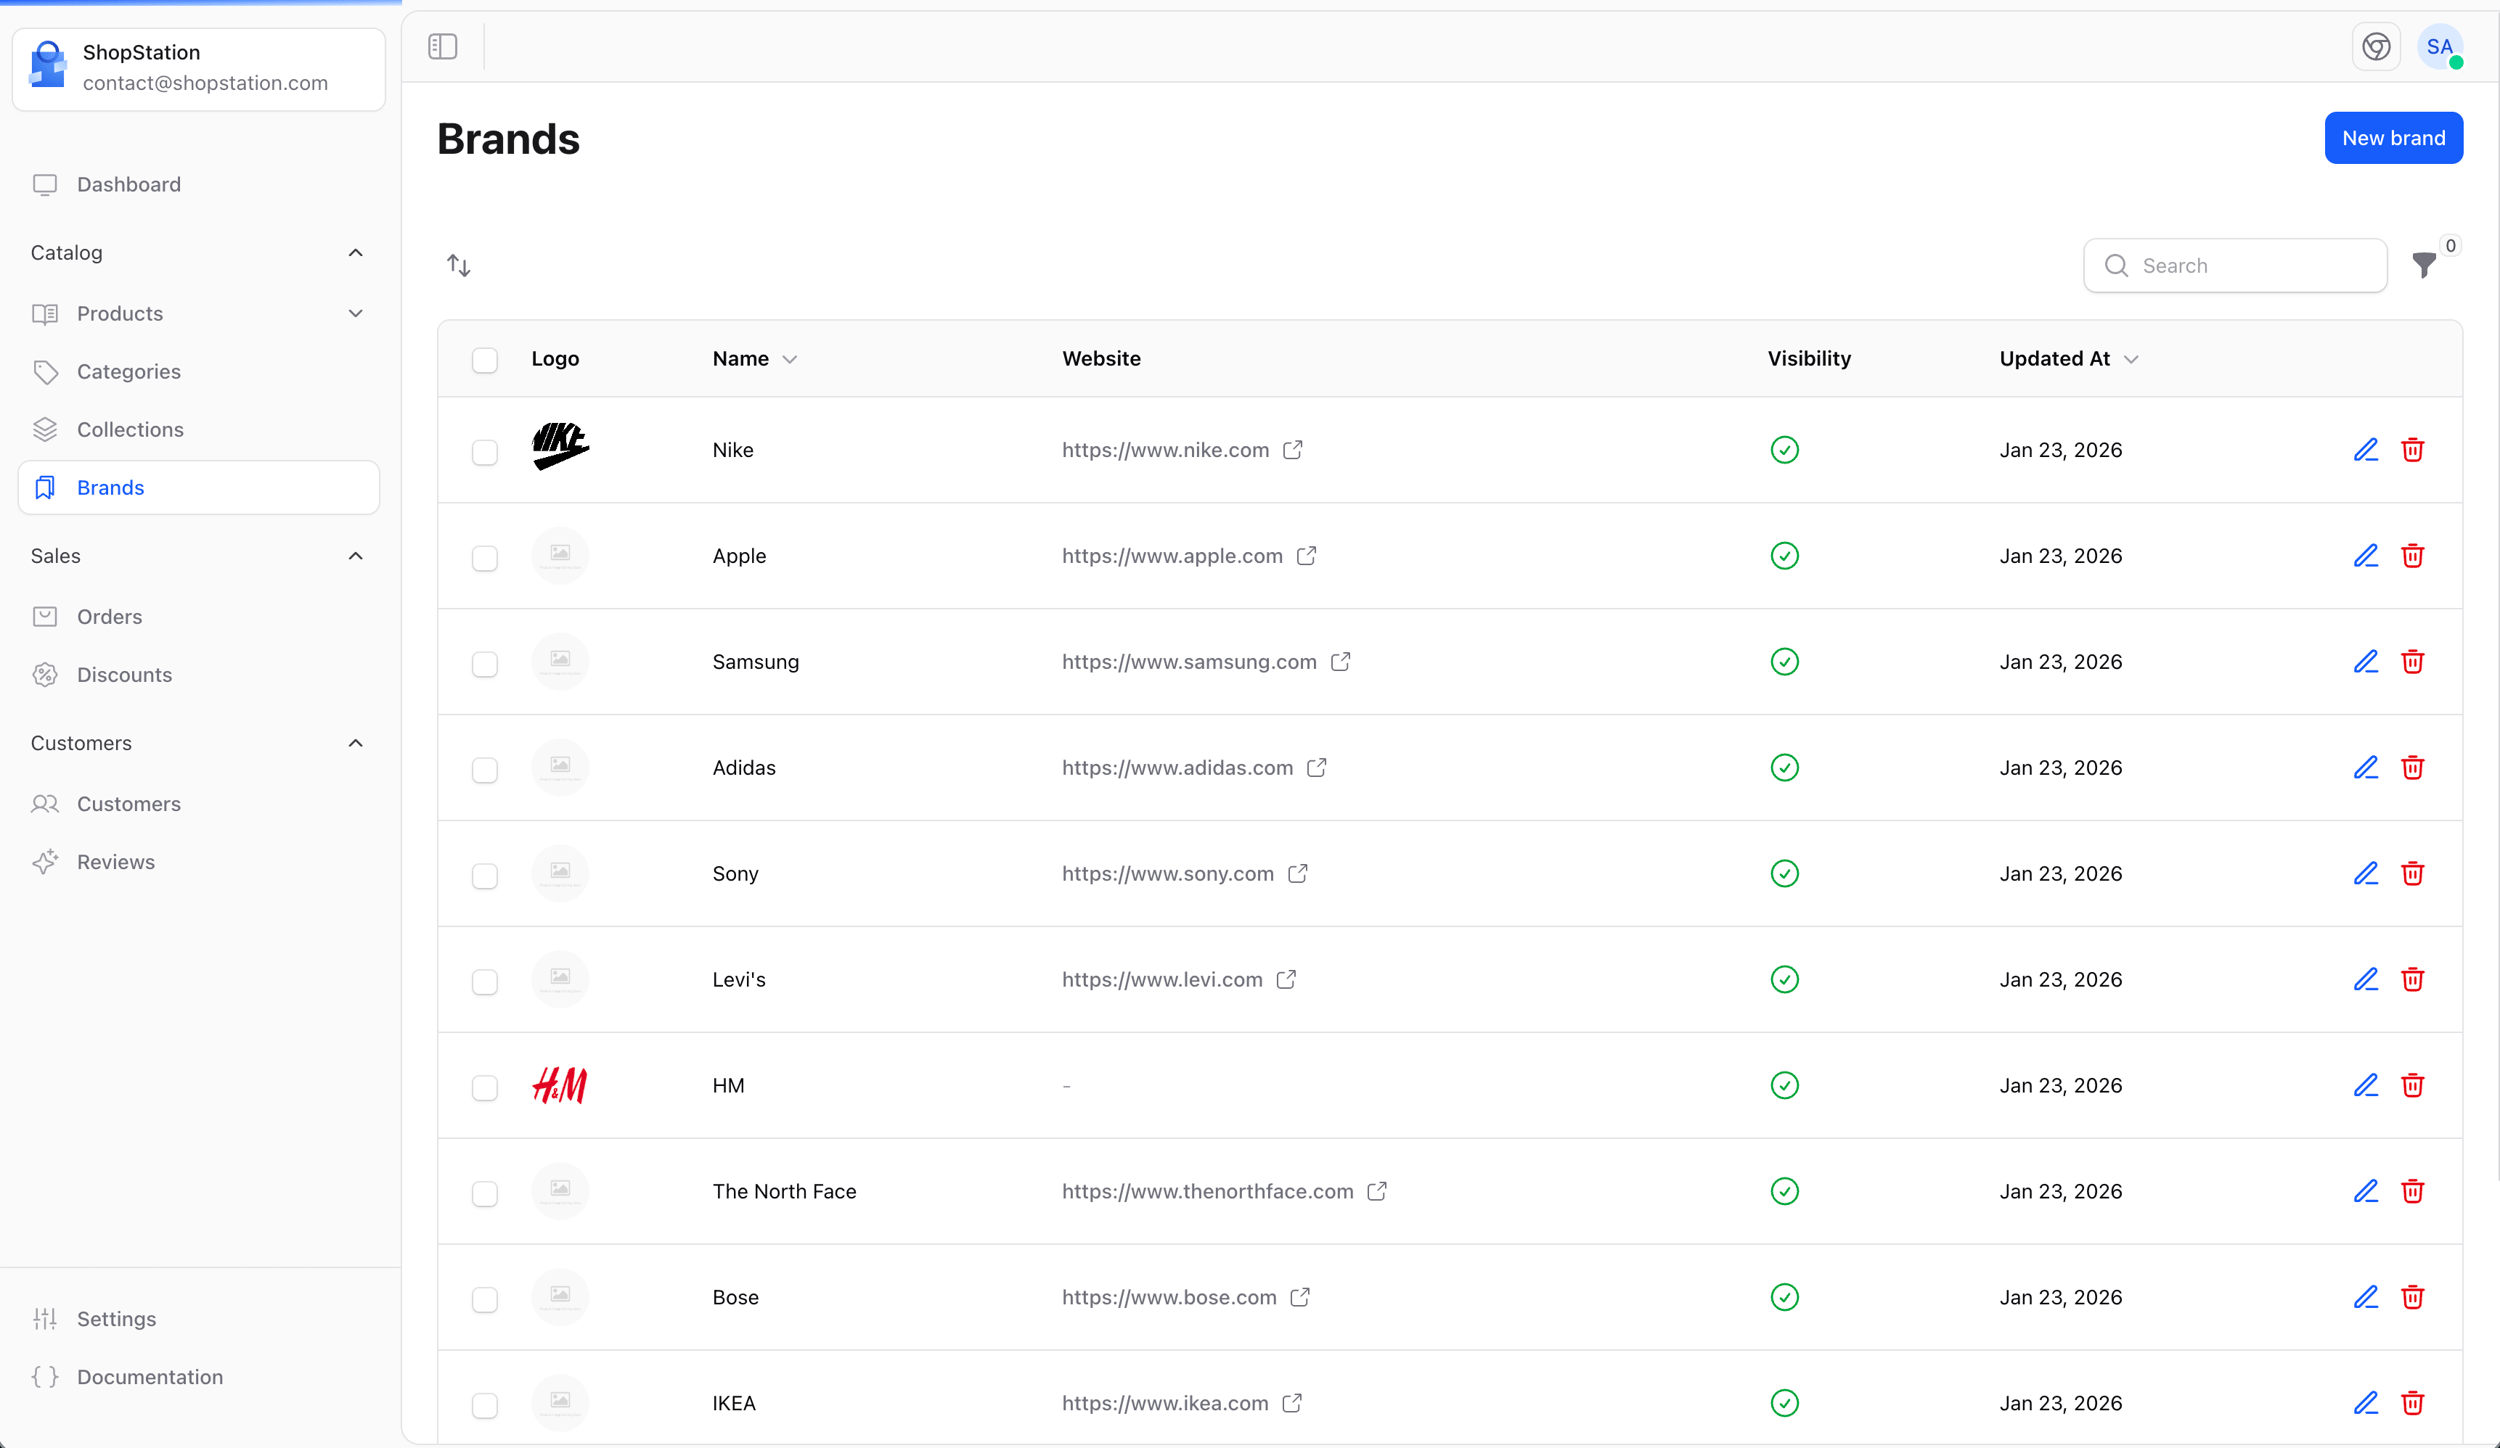Click the Adidas visibility check icon
Viewport: 2500px width, 1448px height.
[x=1784, y=768]
